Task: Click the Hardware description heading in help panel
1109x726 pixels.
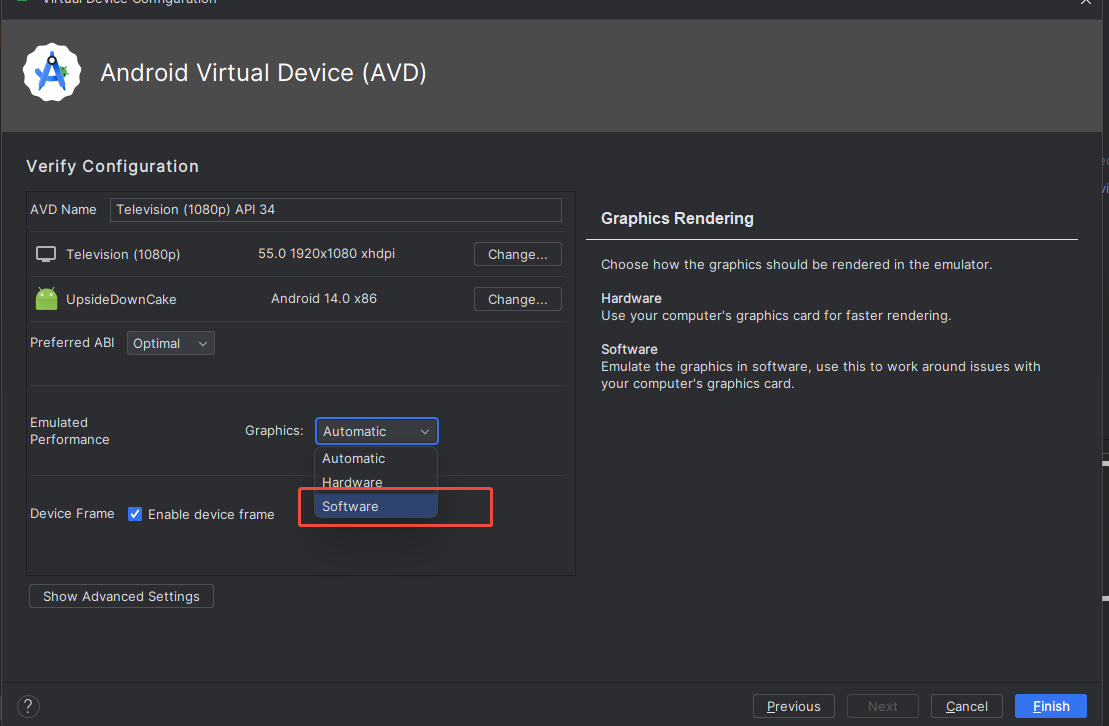Action: [x=631, y=299]
